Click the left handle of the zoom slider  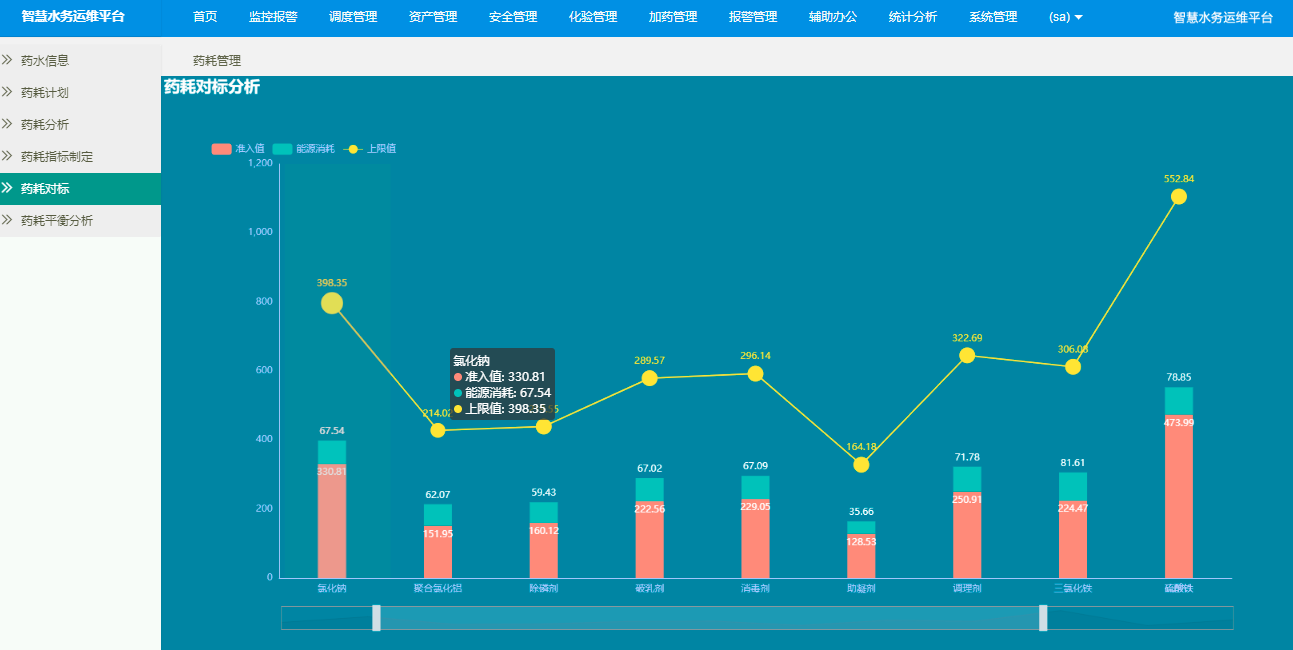pos(376,618)
